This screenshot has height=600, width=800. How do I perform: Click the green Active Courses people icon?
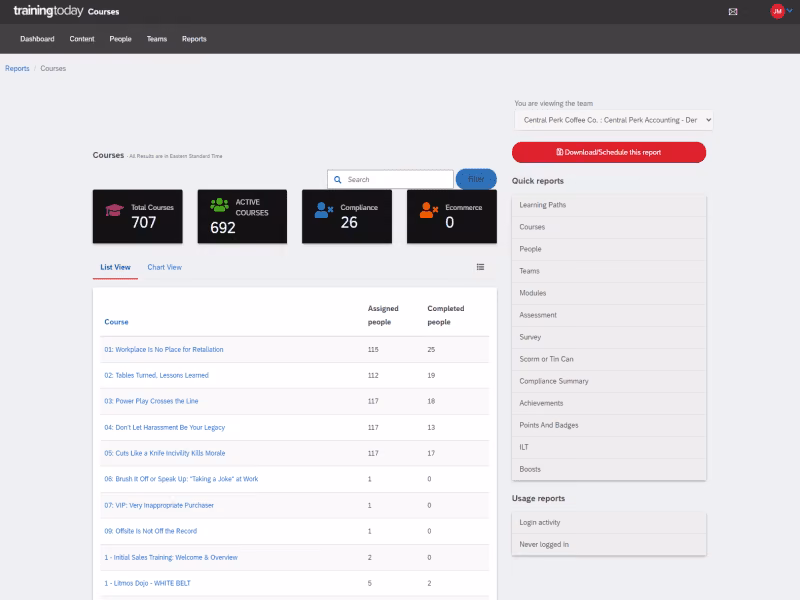219,205
